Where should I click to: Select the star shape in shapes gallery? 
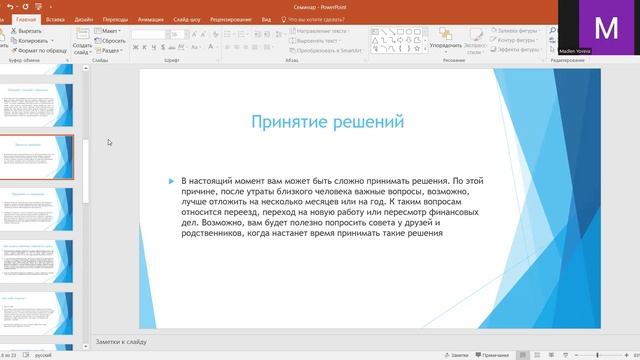[417, 48]
